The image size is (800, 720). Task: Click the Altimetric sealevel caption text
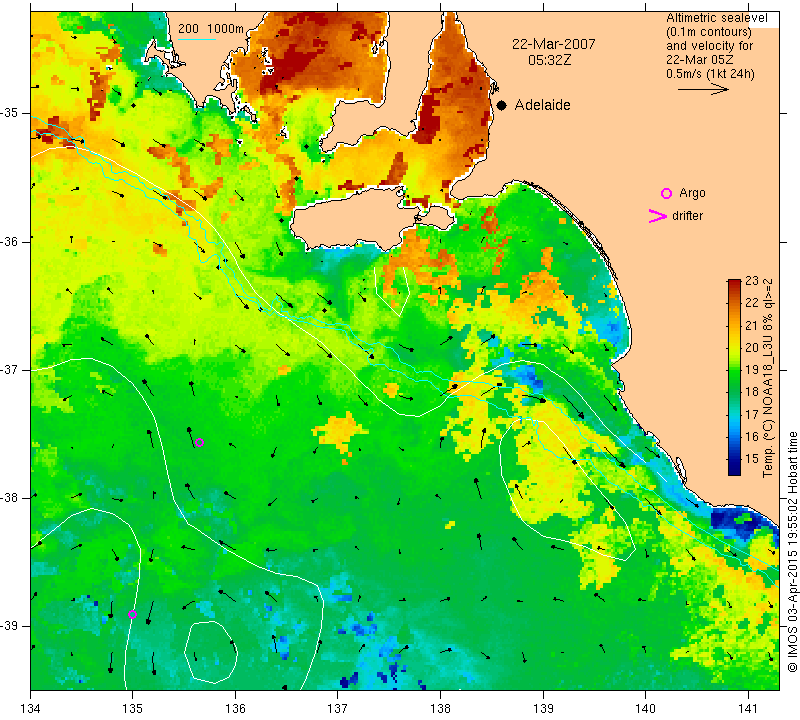pos(716,18)
